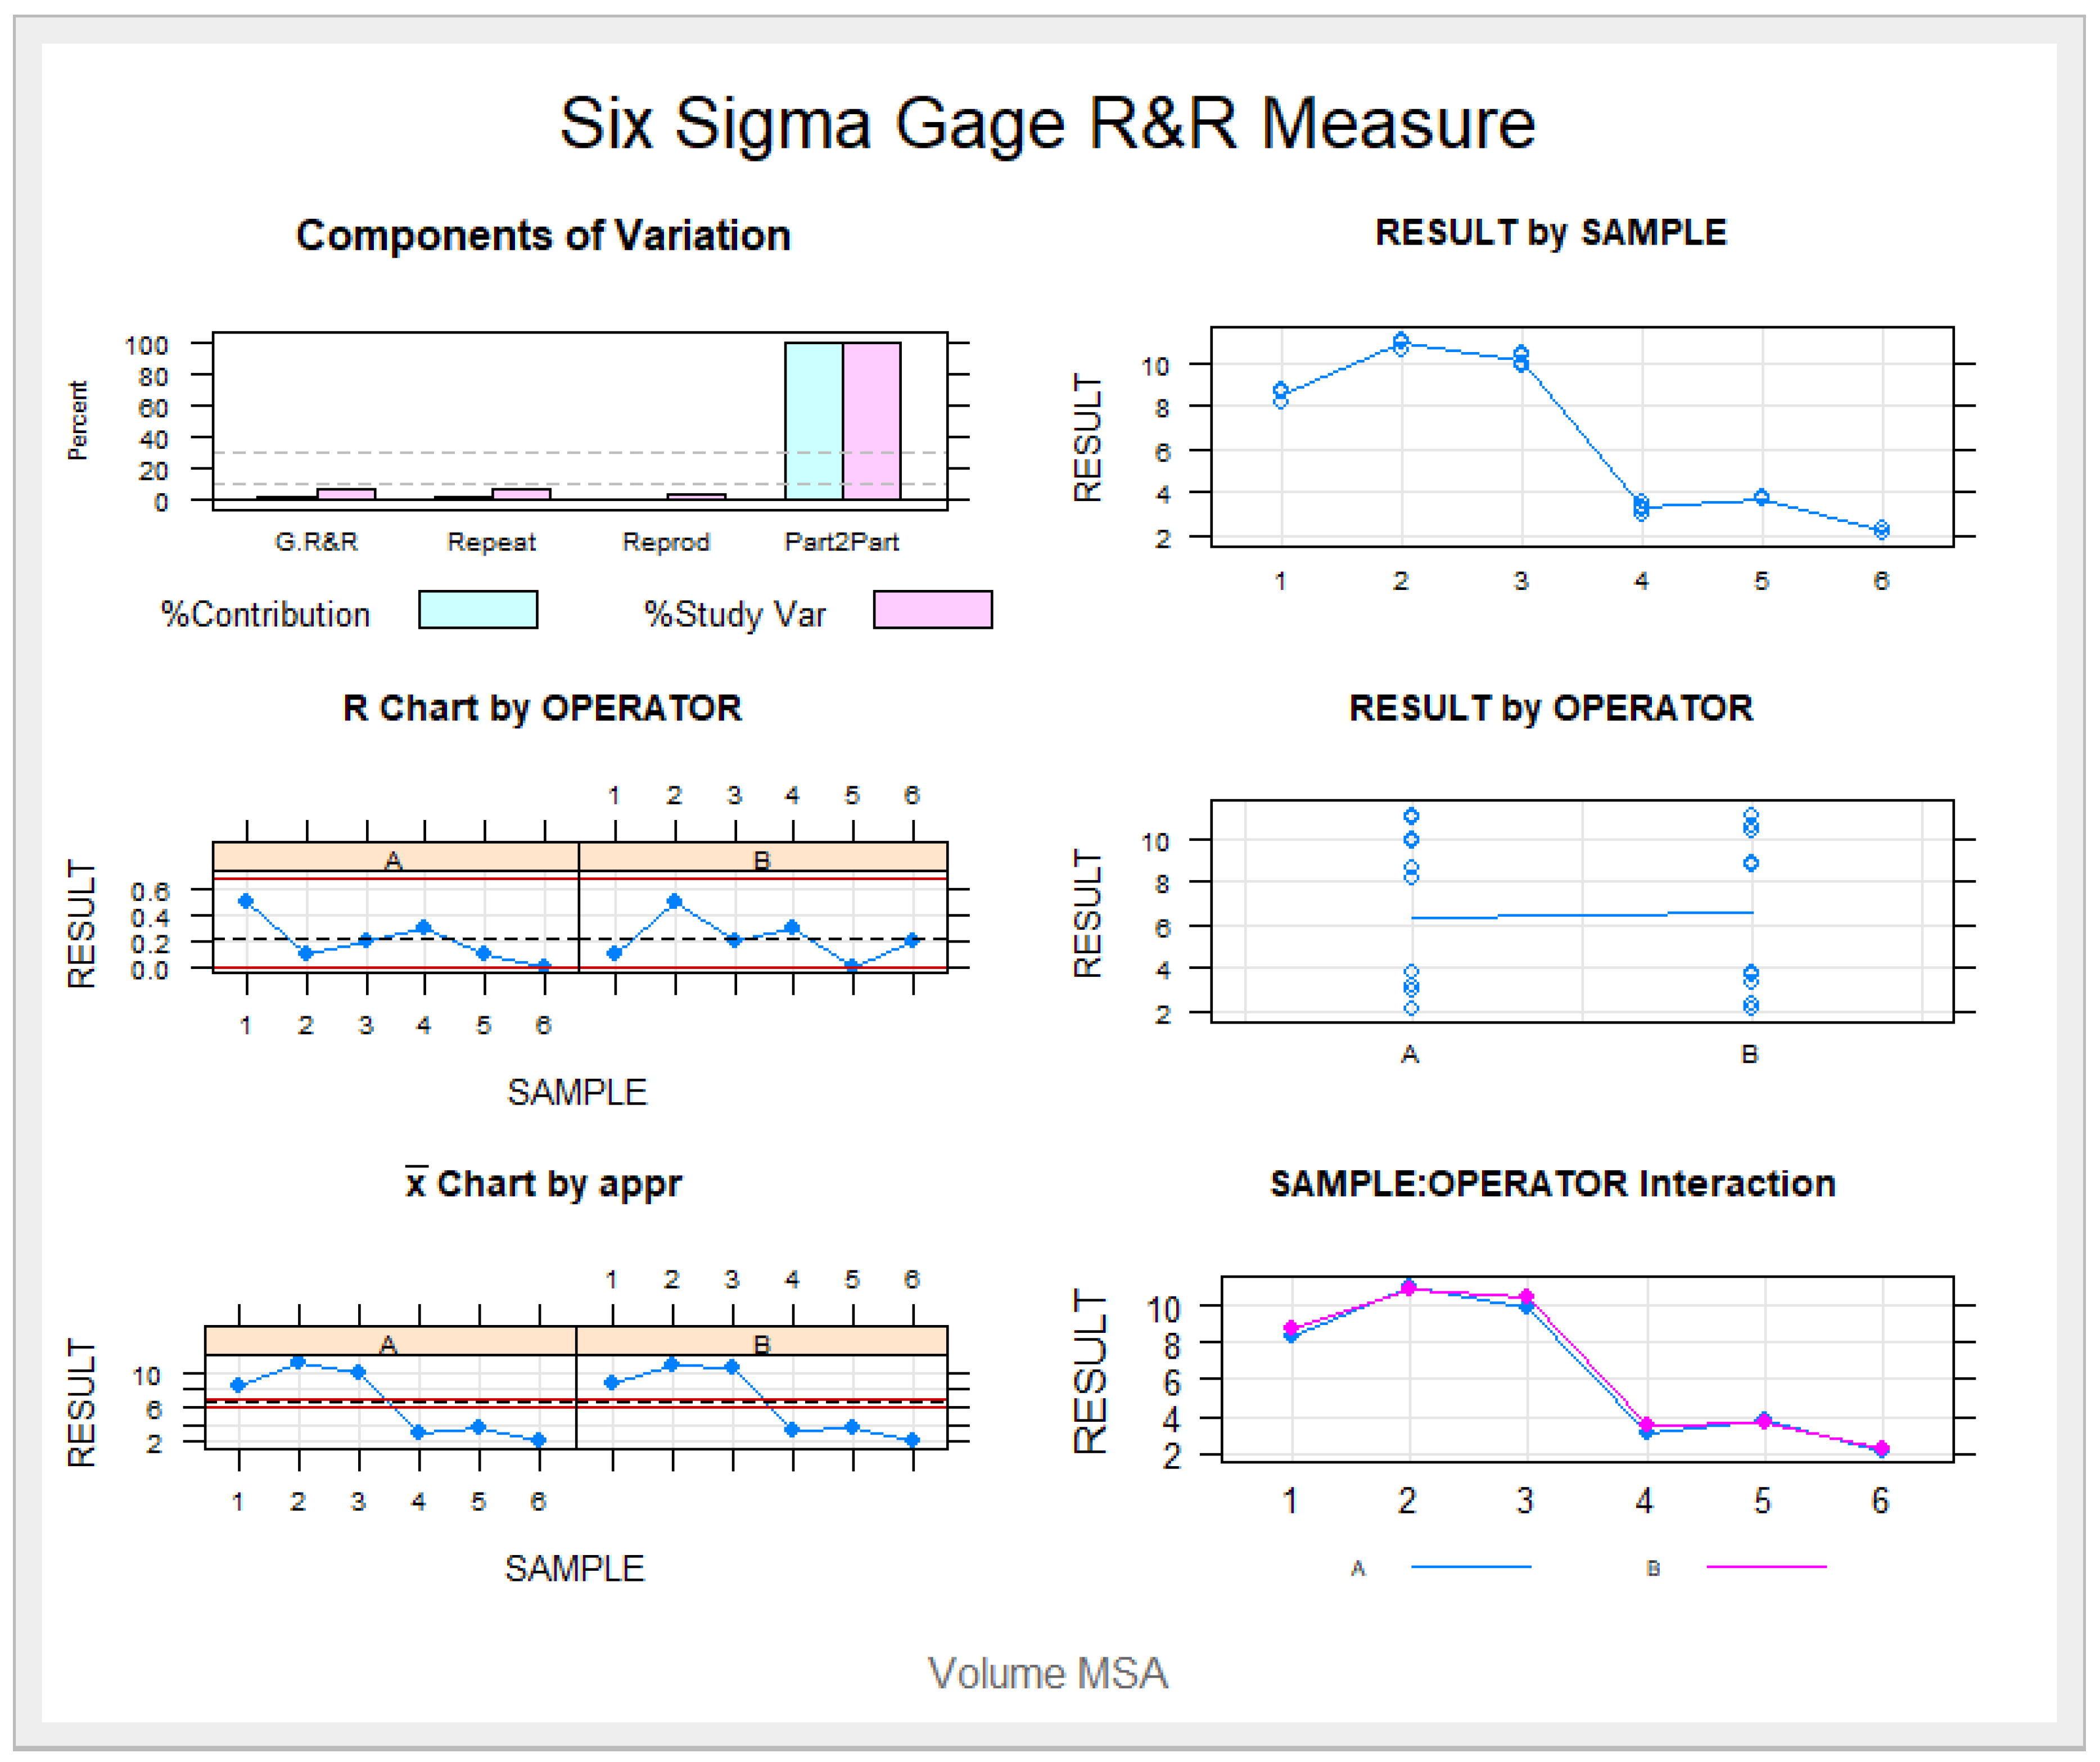Click the magenta B line legend in Interaction plot
The height and width of the screenshot is (1762, 2100).
click(1766, 1567)
